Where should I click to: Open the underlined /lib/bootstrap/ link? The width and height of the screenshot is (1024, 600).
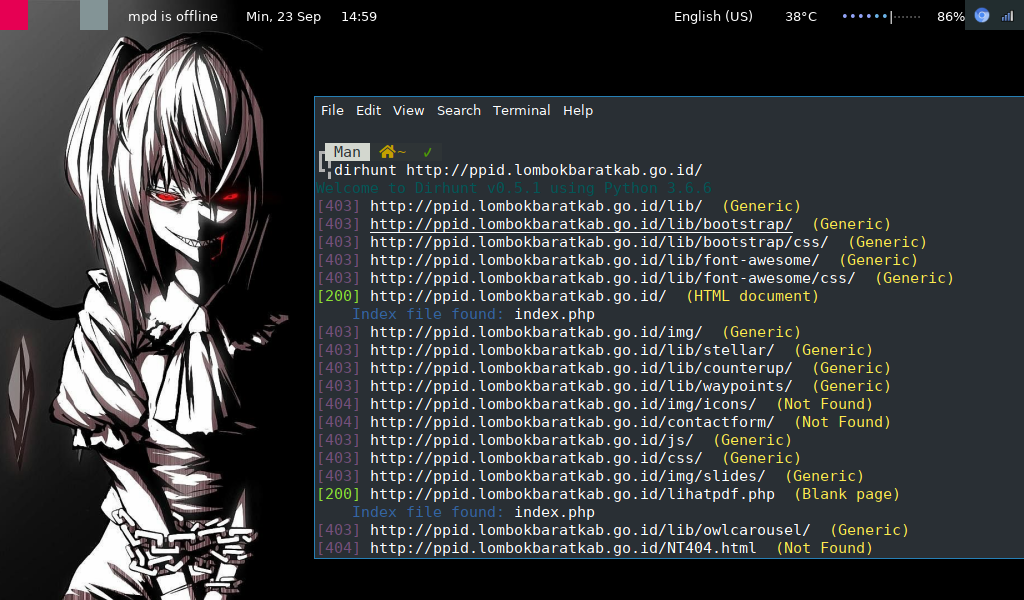pyautogui.click(x=581, y=224)
